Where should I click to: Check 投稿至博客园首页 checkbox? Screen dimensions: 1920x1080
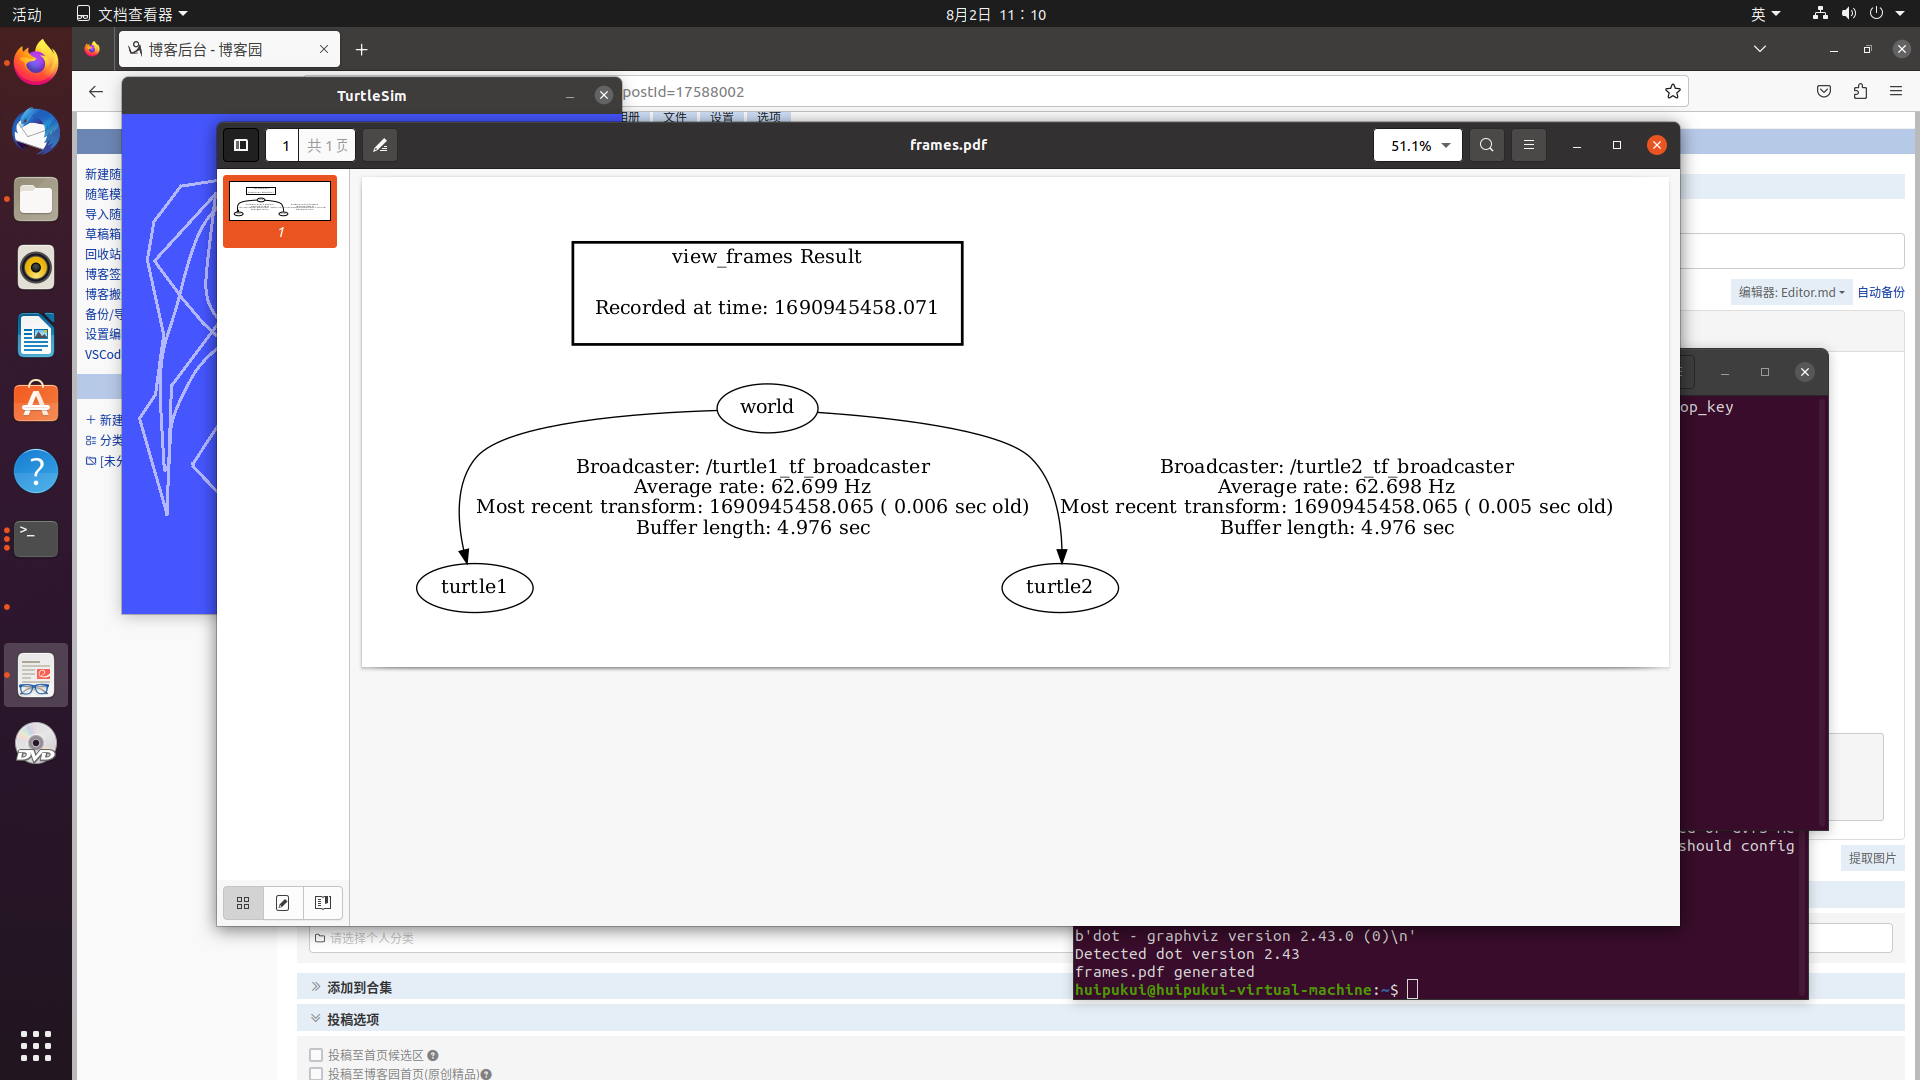click(316, 1073)
